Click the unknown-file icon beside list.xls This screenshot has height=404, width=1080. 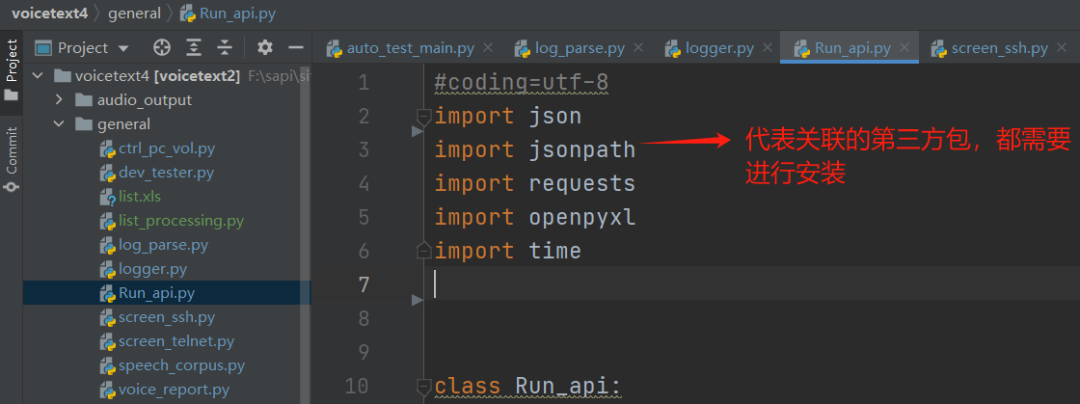(x=107, y=197)
